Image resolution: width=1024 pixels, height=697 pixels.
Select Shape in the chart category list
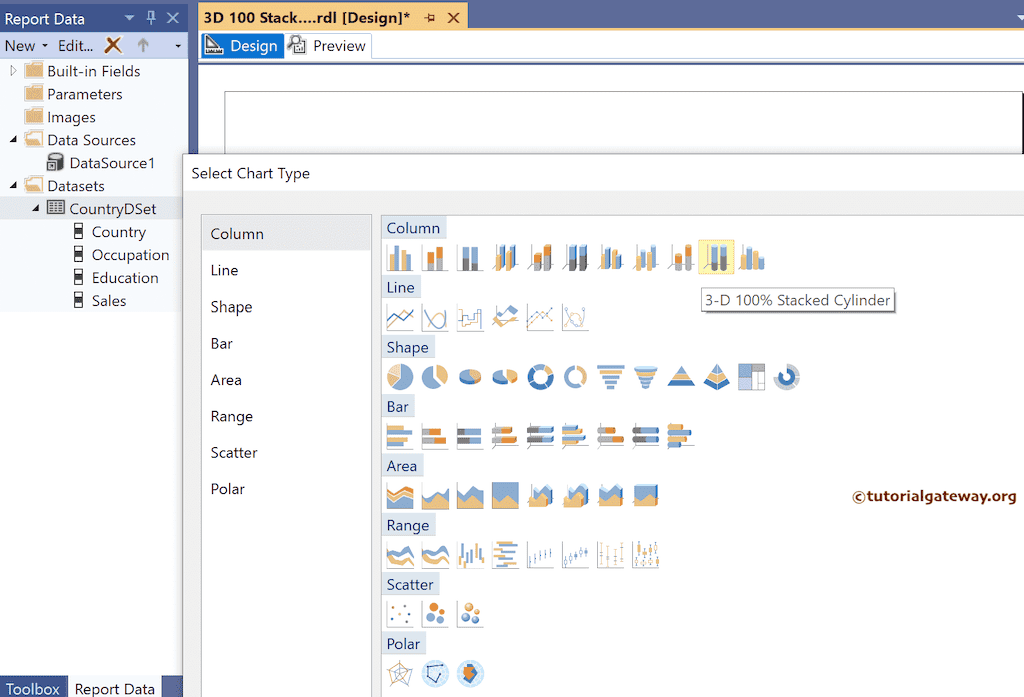tap(286, 306)
